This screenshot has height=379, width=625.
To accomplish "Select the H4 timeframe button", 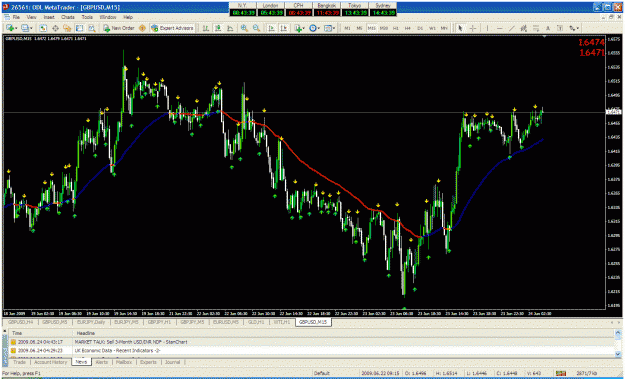I will 408,28.
